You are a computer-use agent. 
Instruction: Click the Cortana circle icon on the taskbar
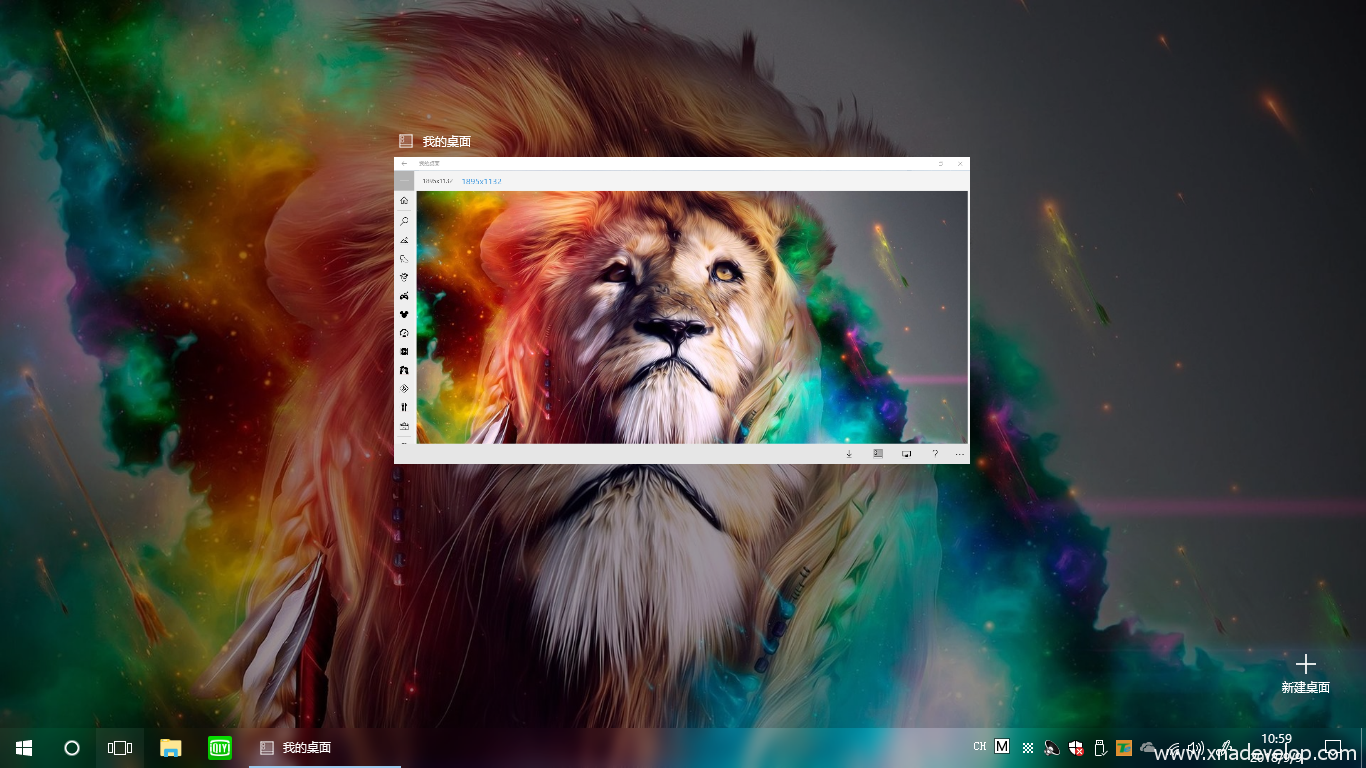(72, 747)
